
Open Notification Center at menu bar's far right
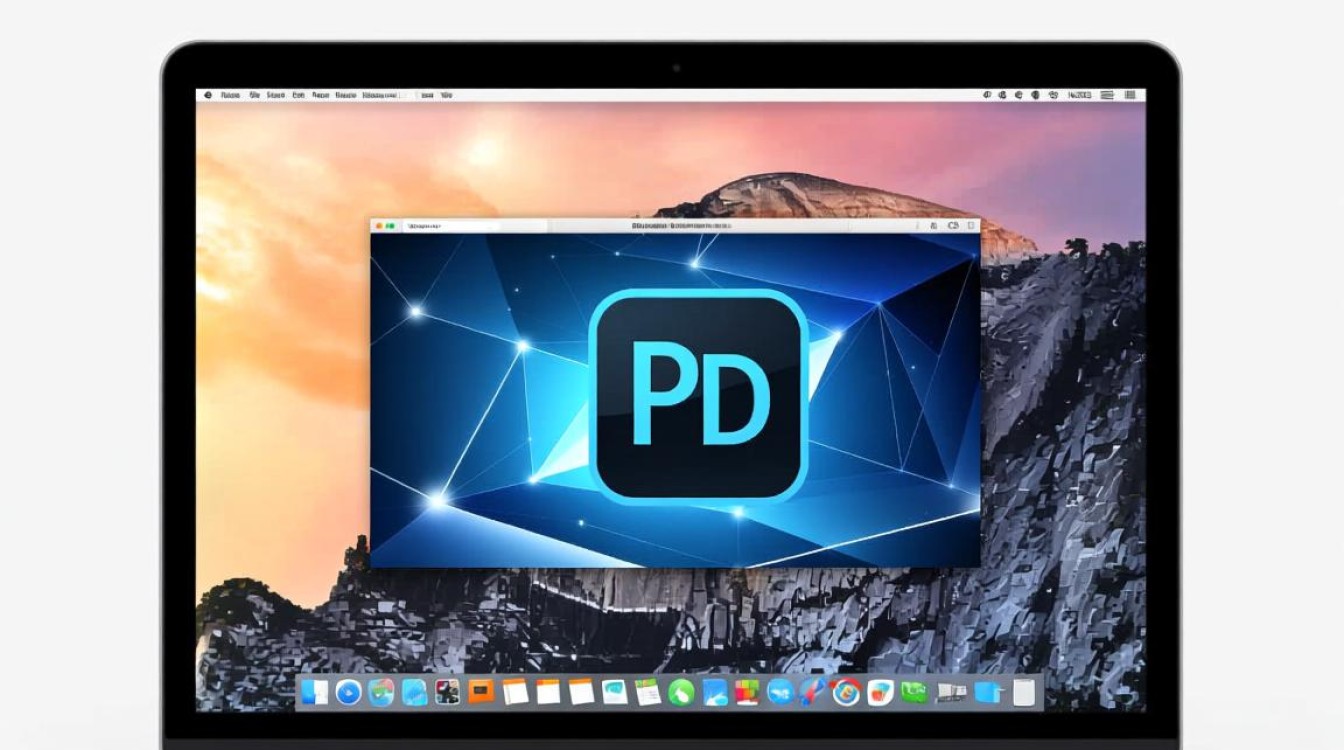pos(1133,95)
